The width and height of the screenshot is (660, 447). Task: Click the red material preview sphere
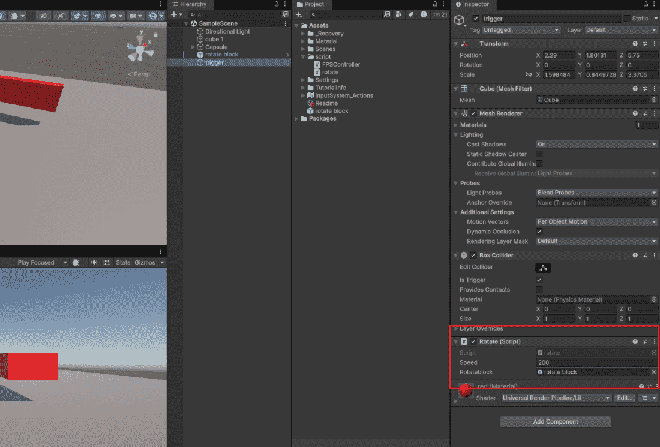pyautogui.click(x=466, y=391)
